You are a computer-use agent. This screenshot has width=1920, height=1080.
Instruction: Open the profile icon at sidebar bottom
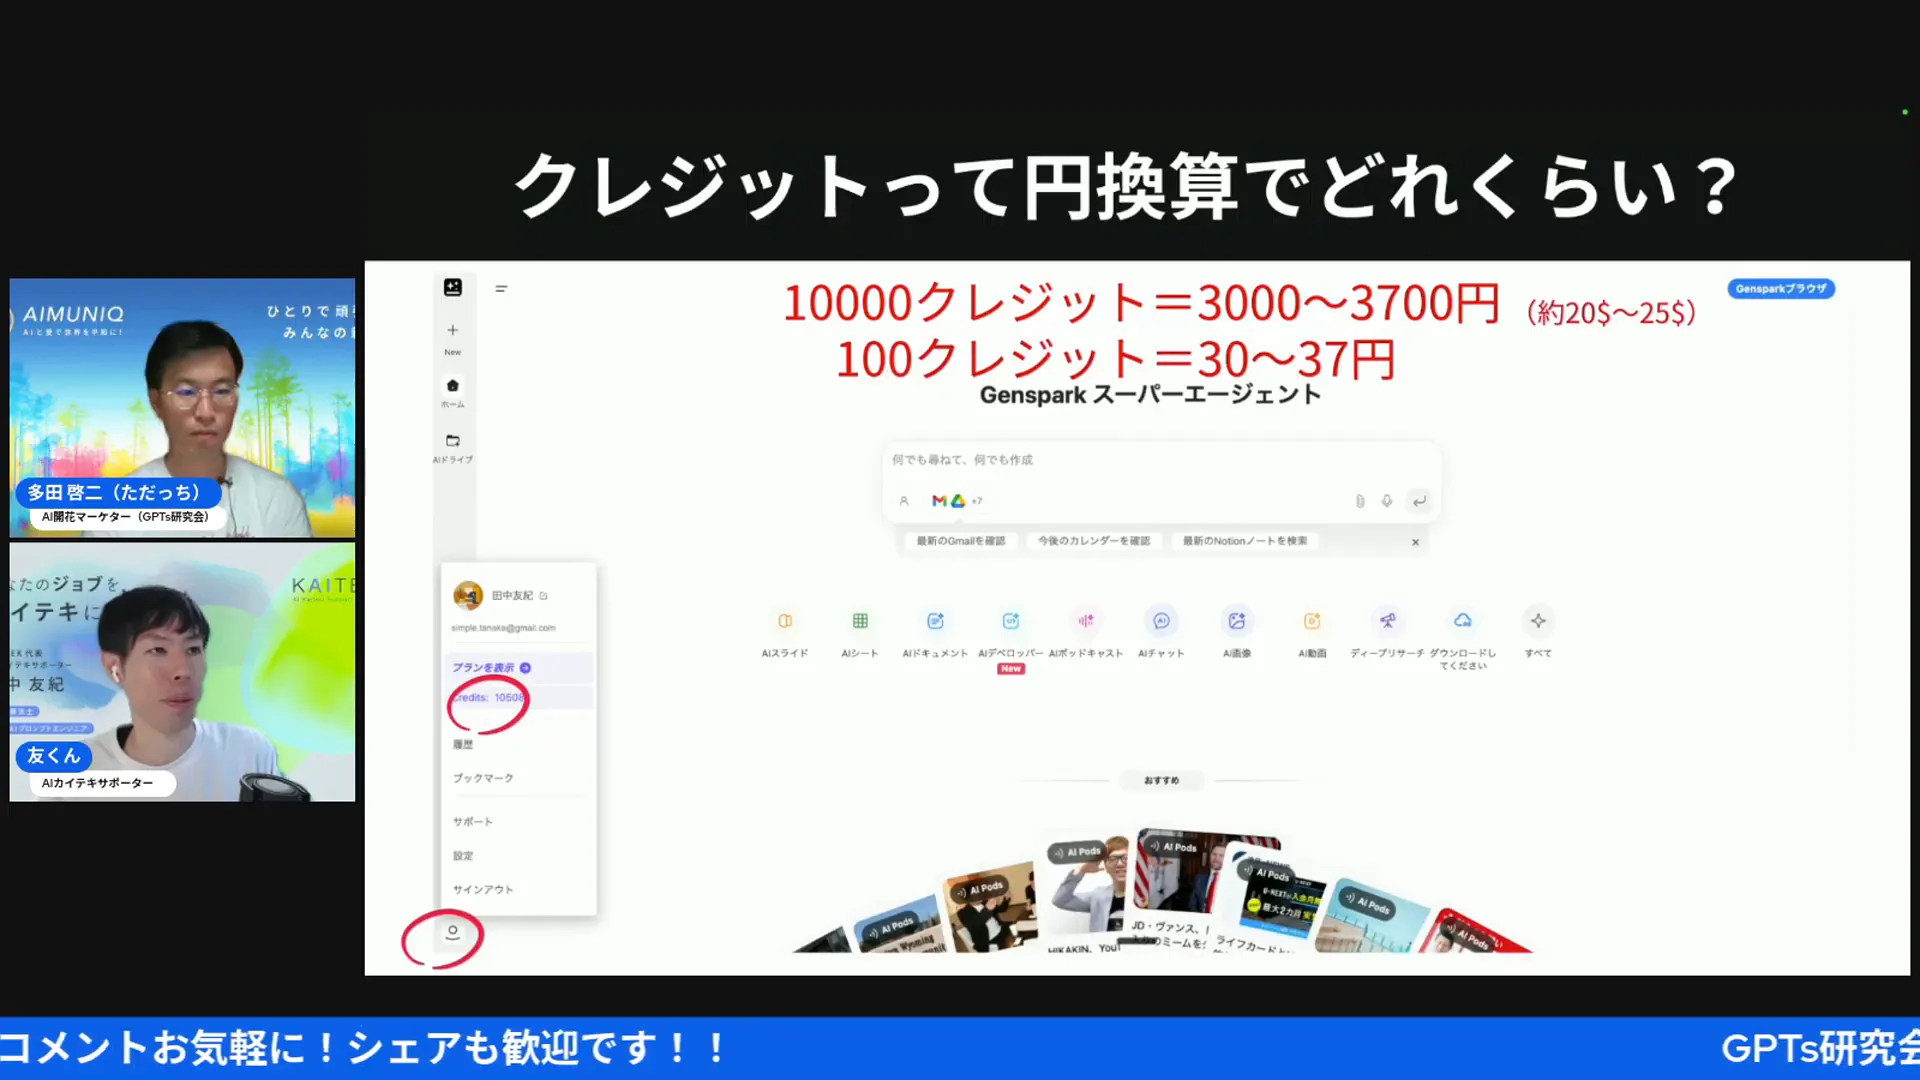pos(452,932)
